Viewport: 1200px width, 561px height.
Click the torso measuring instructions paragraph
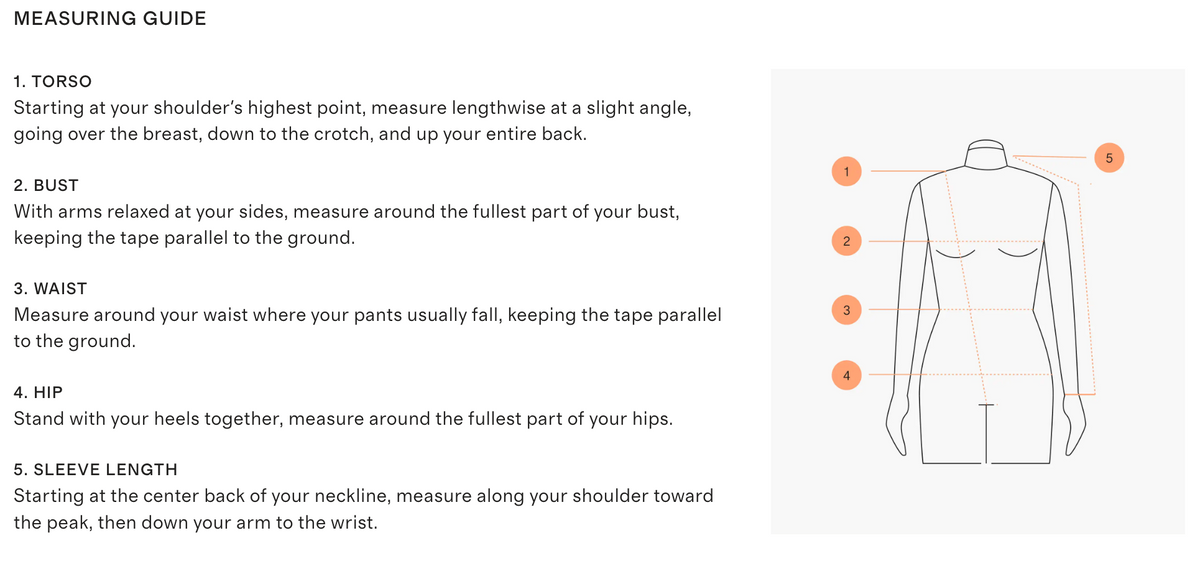point(352,120)
